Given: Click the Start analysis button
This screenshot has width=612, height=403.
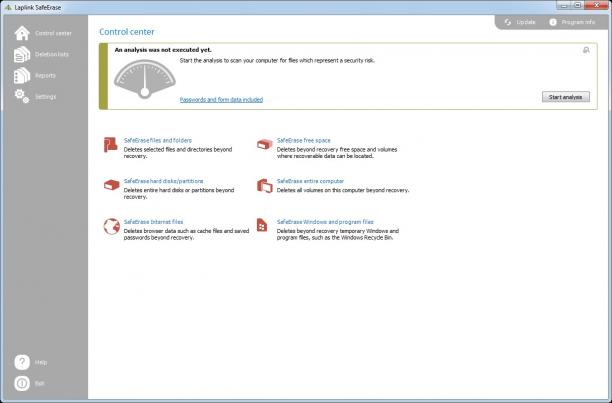Looking at the screenshot, I should click(566, 97).
